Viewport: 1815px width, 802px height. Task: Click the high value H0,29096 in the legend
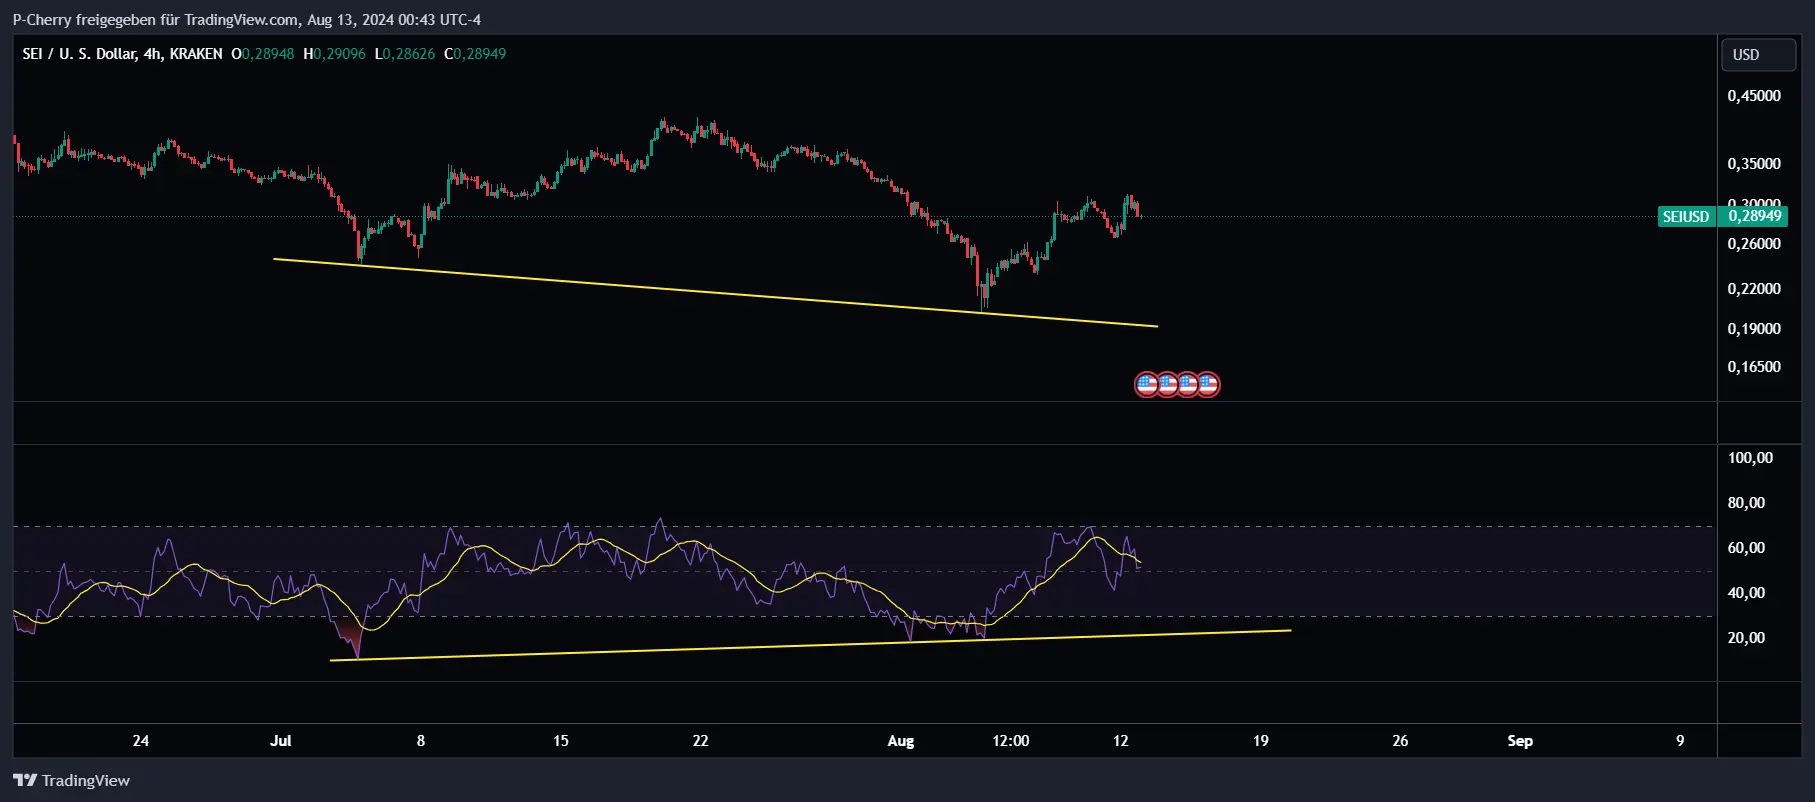pyautogui.click(x=334, y=54)
